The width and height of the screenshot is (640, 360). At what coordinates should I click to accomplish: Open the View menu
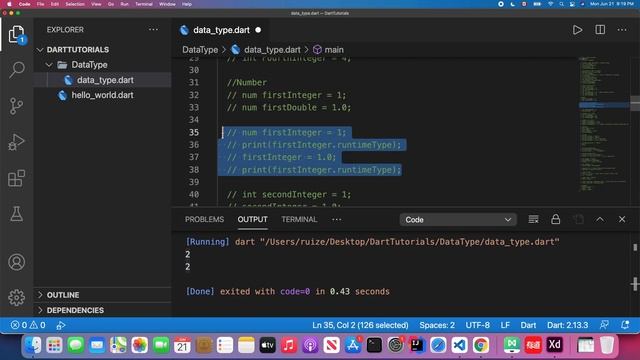click(96, 4)
